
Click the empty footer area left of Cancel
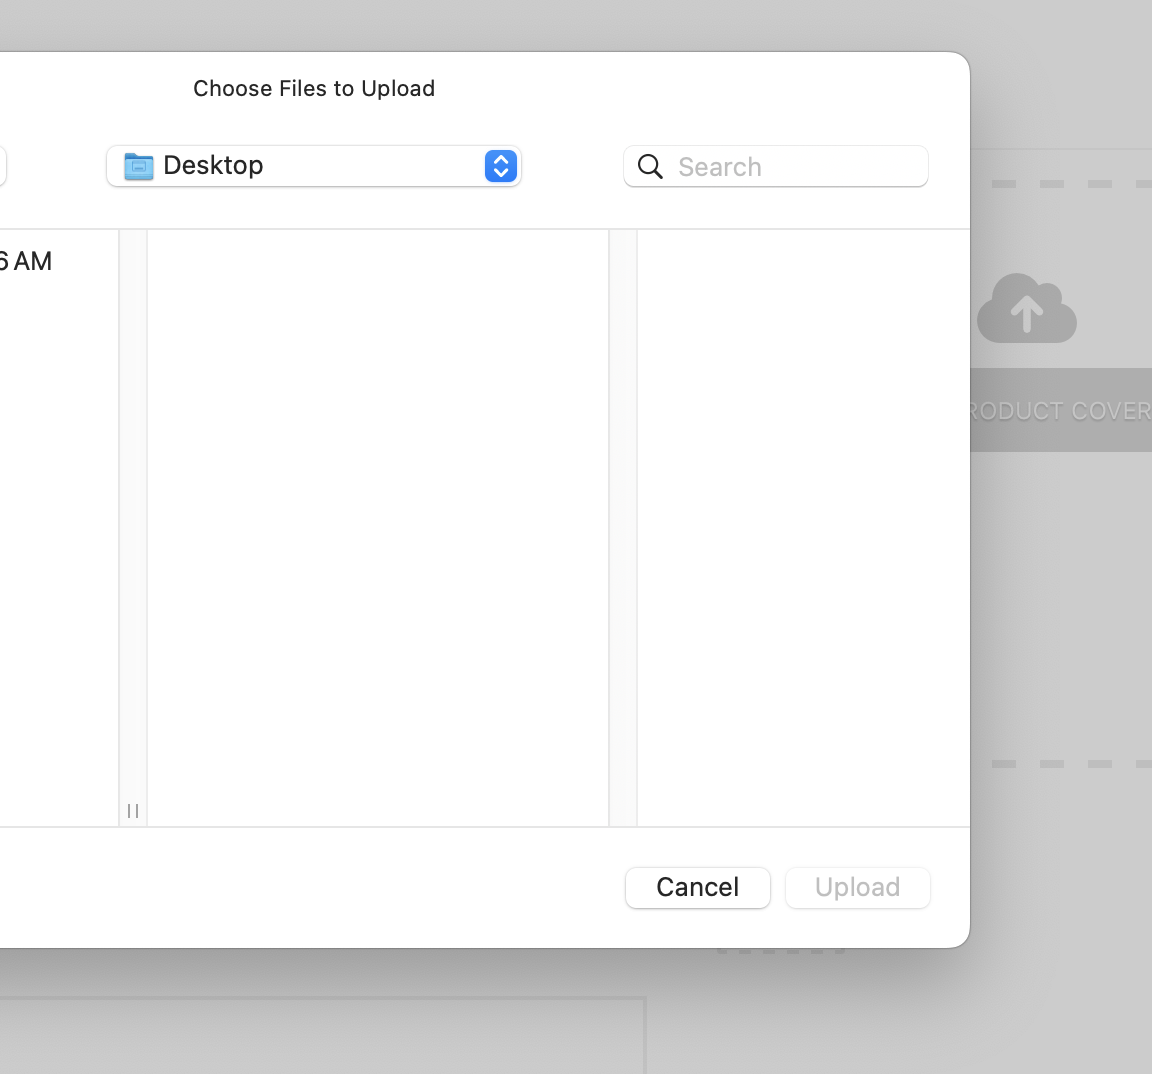tap(300, 887)
